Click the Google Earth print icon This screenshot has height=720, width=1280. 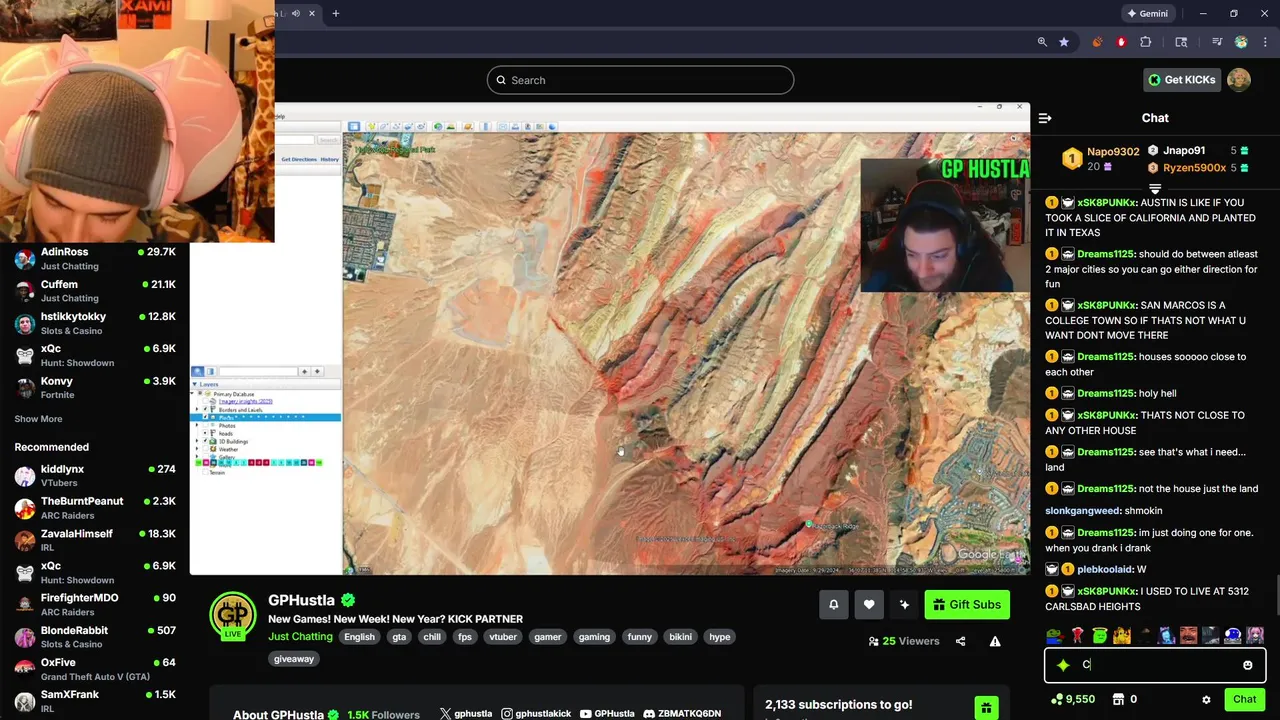pos(515,126)
